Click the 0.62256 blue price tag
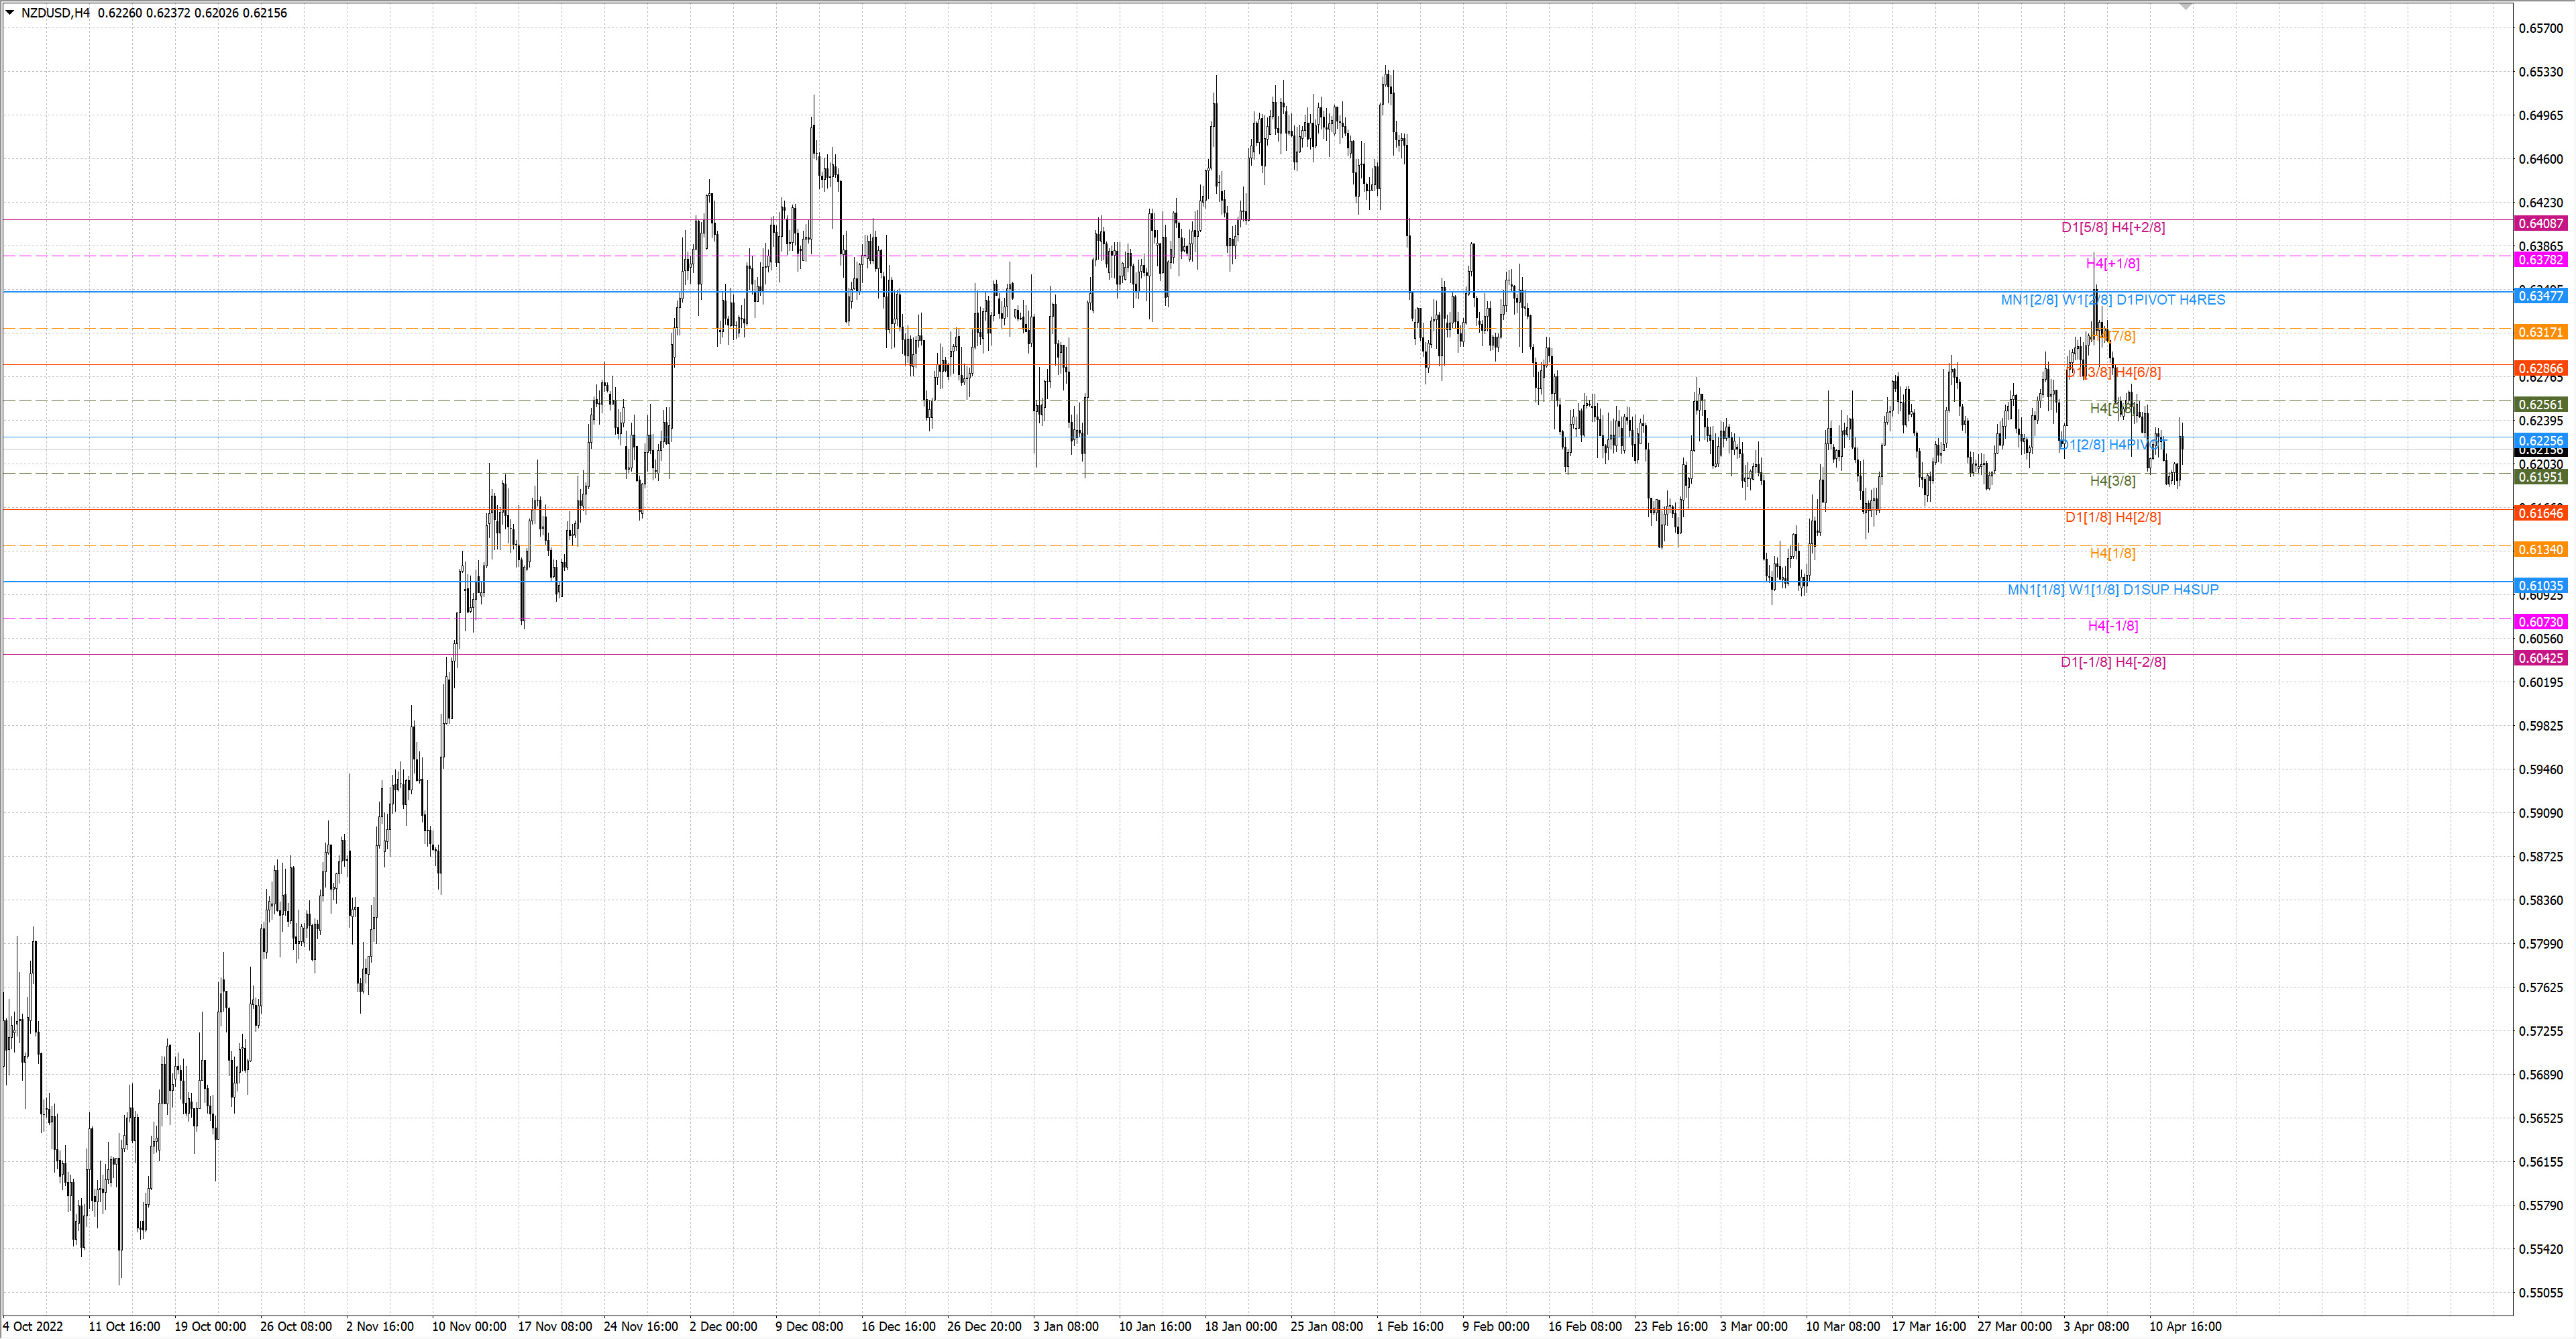Screen dimensions: 2576x1339 pyautogui.click(x=2541, y=440)
